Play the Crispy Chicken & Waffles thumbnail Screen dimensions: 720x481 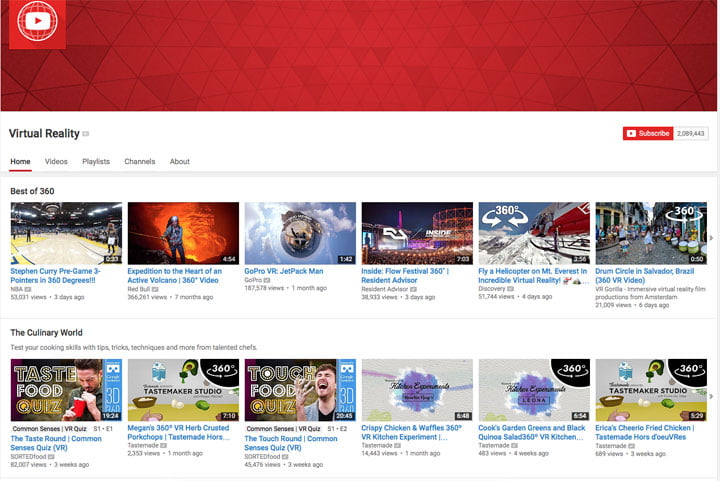417,390
